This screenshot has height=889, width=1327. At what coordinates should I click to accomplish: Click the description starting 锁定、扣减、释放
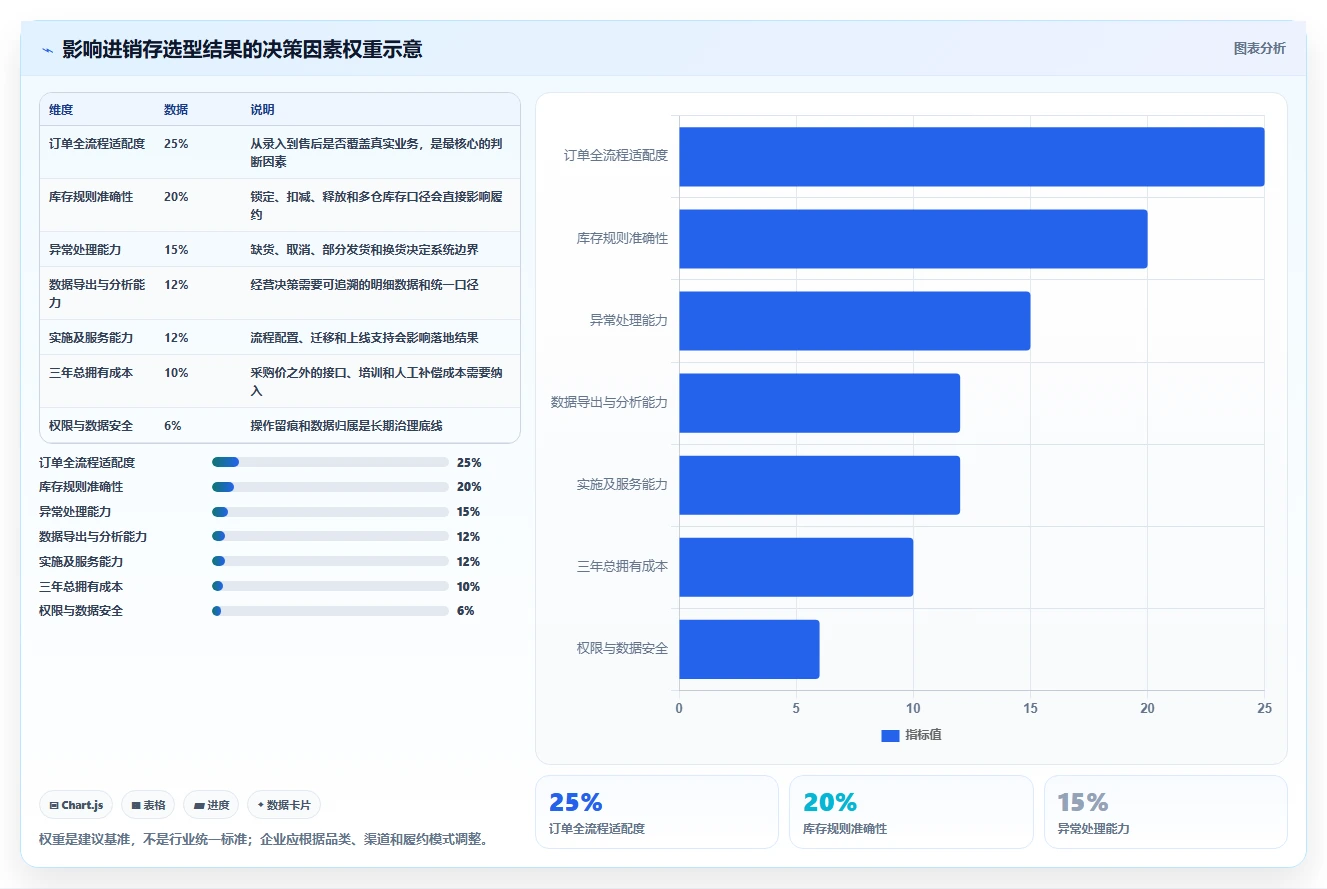375,206
